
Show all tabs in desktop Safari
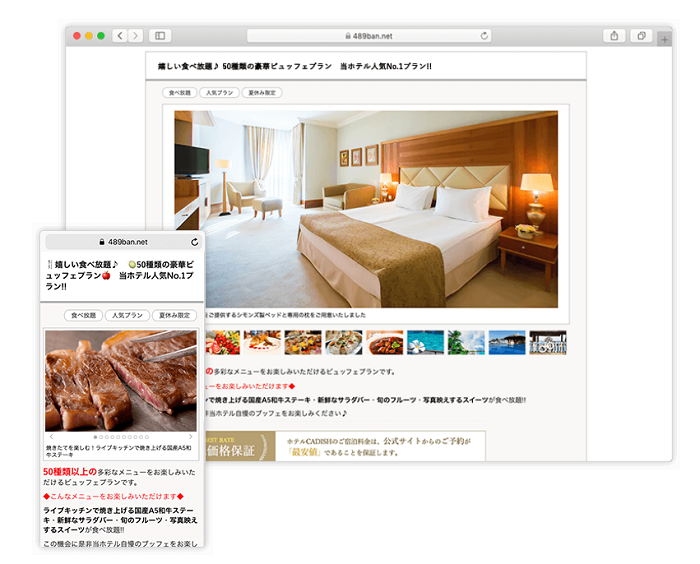642,36
